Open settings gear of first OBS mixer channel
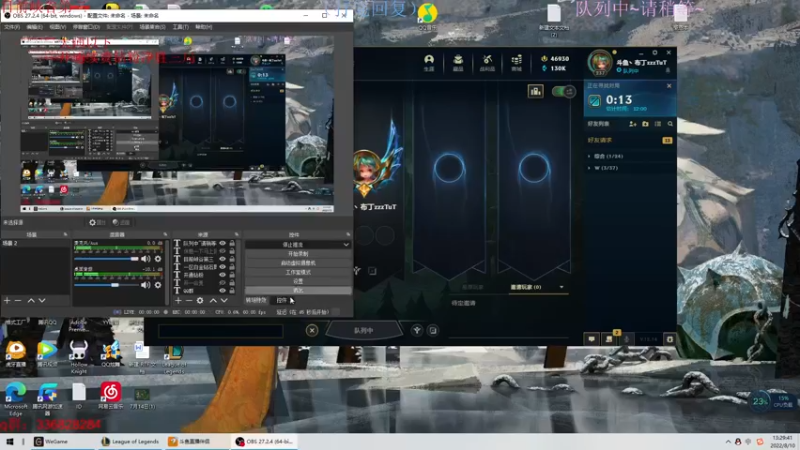The image size is (800, 450). (x=158, y=259)
